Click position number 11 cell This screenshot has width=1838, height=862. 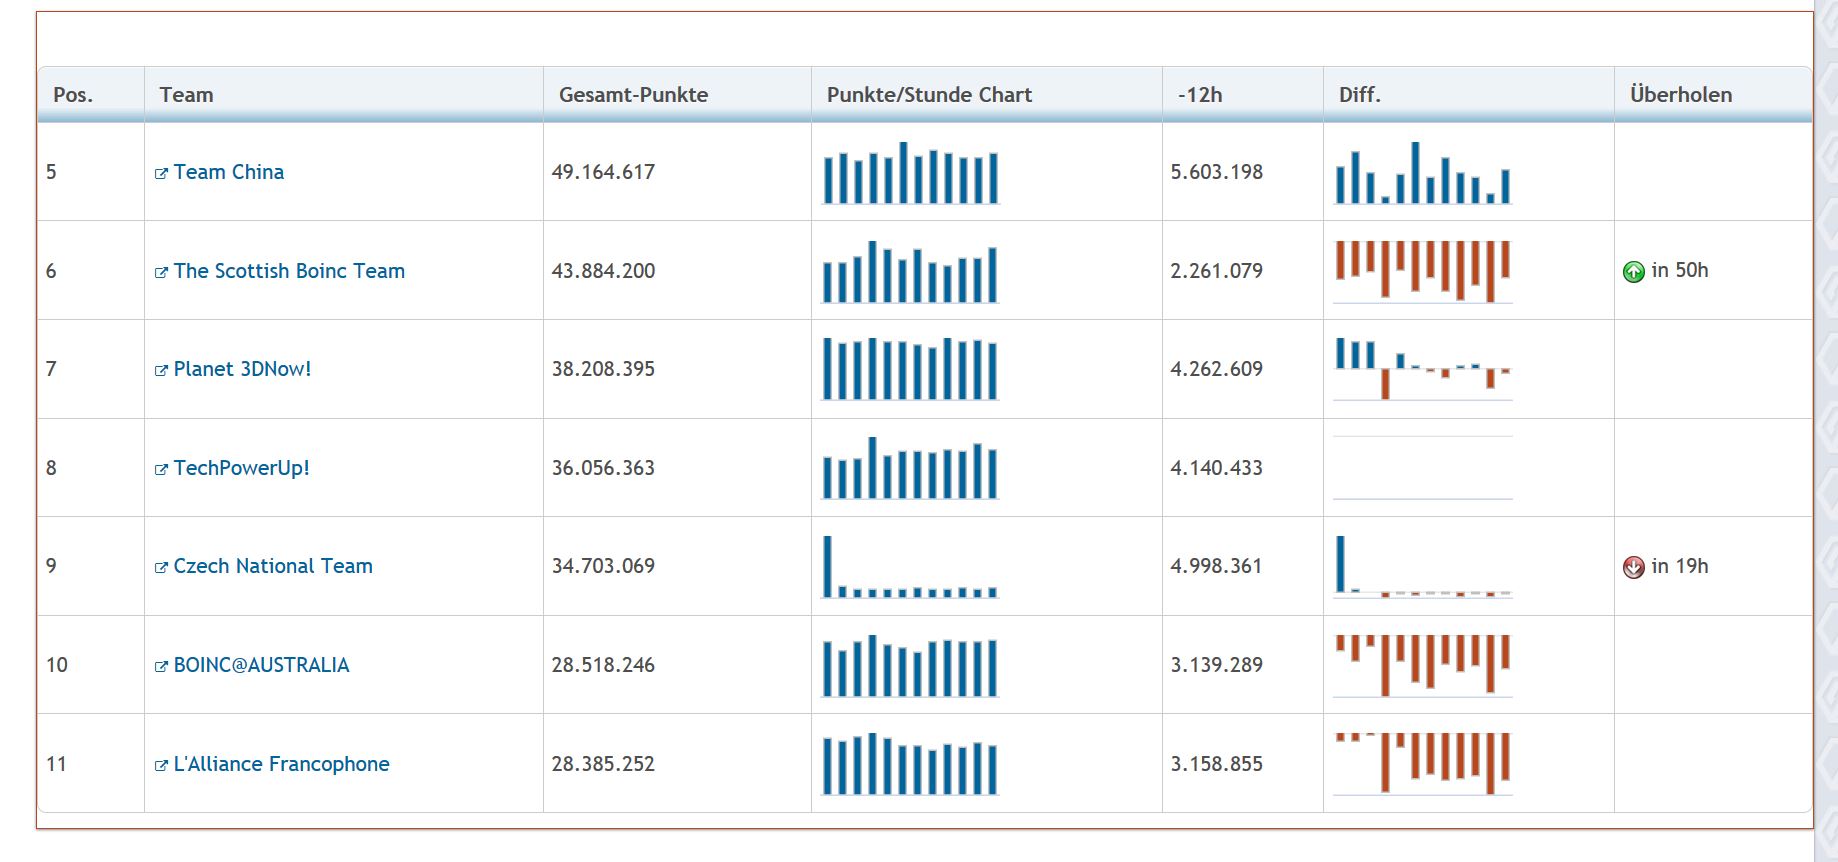click(91, 764)
